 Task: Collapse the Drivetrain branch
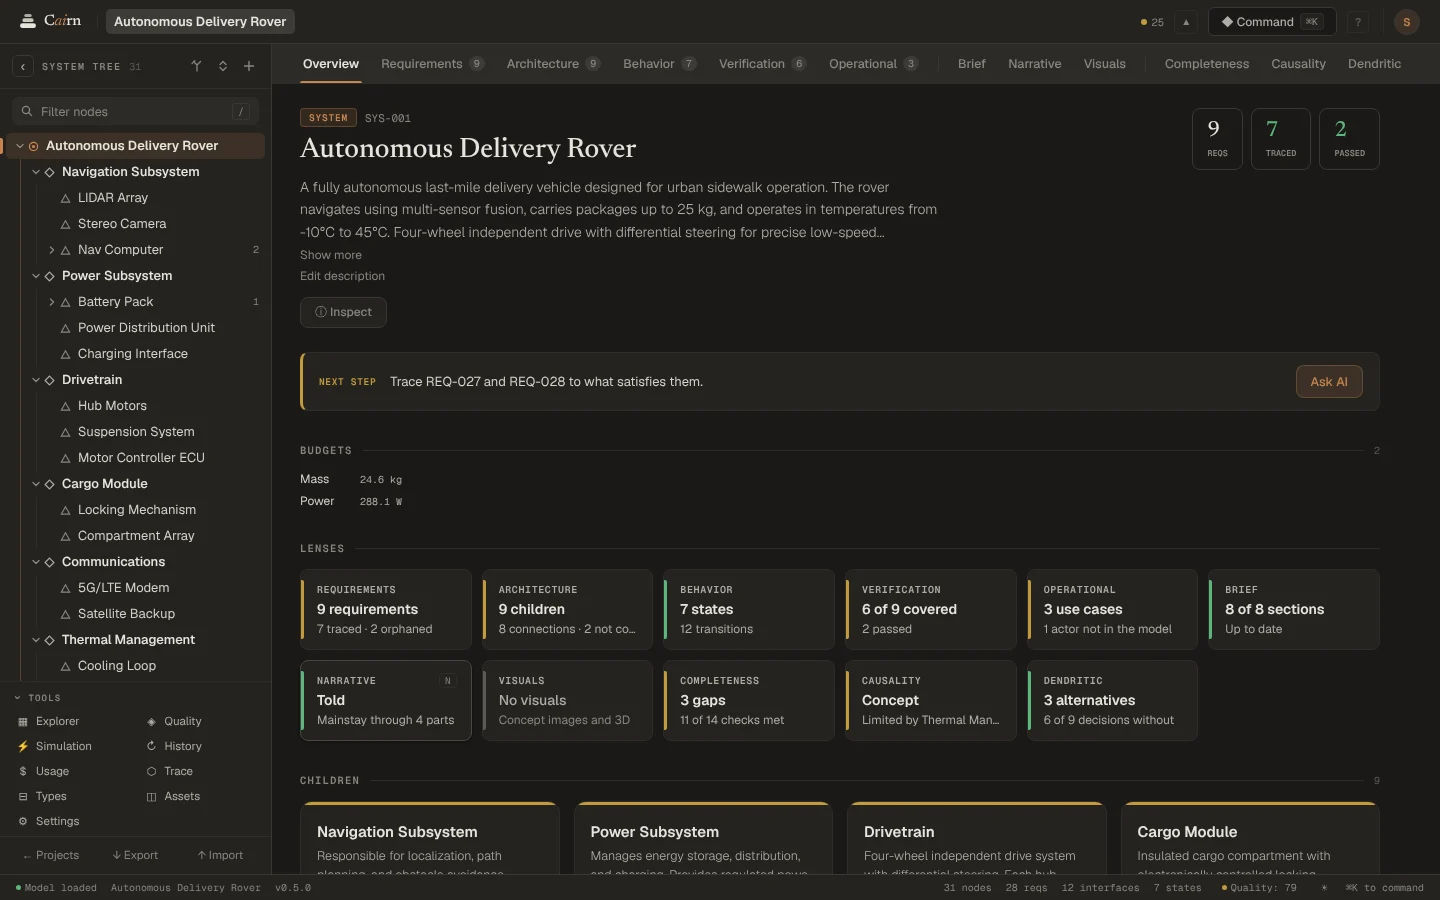coord(36,380)
